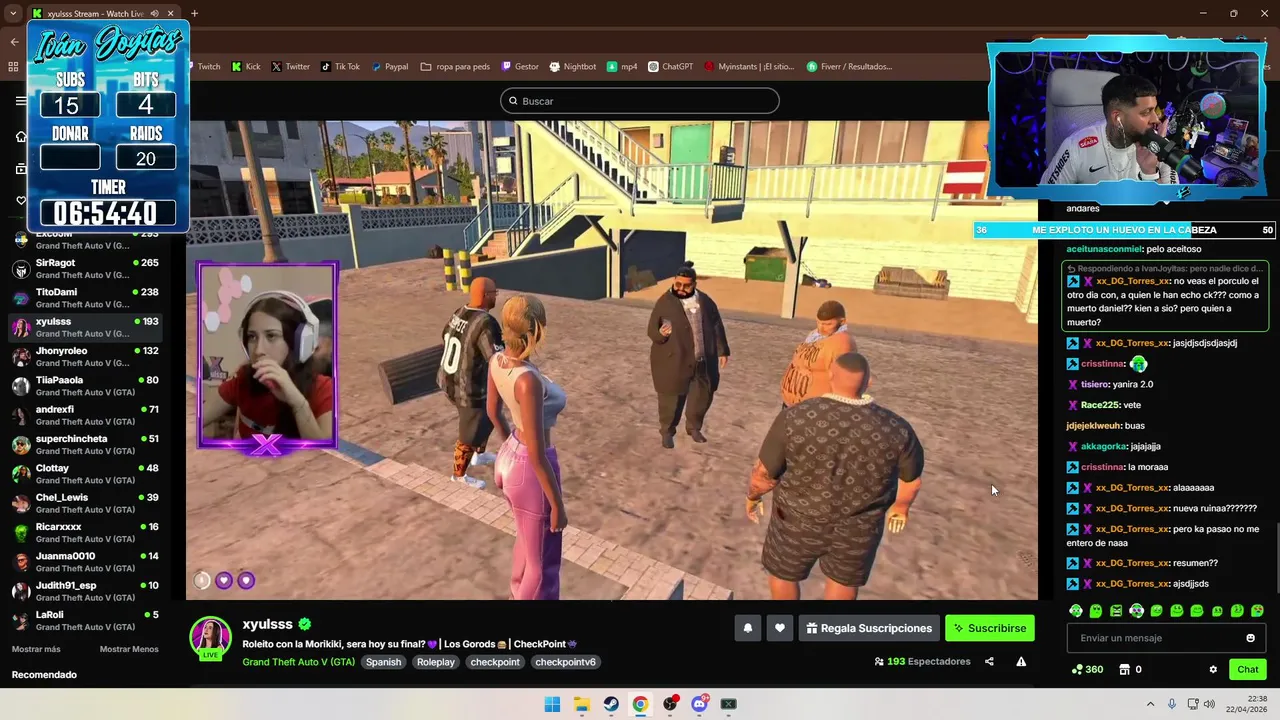Open Juanma0010 channel in sidebar
This screenshot has height=720, width=1280.
[x=85, y=562]
